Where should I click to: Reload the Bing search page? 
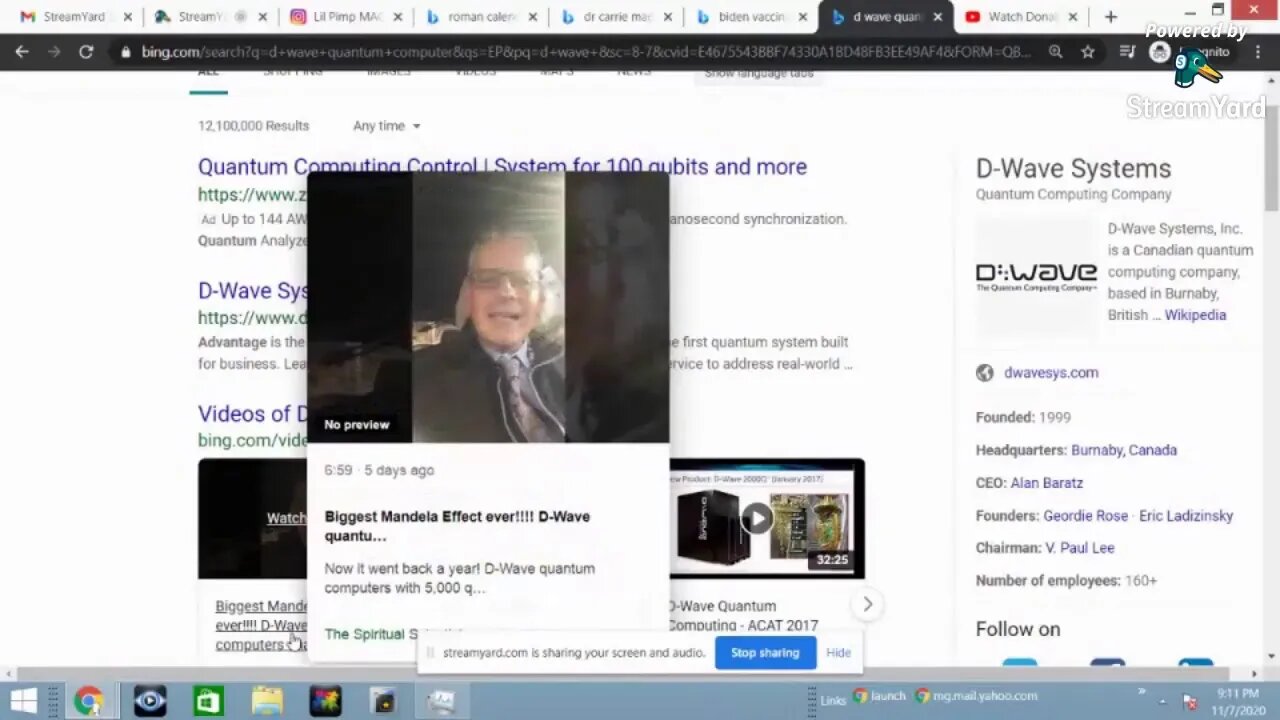[86, 52]
